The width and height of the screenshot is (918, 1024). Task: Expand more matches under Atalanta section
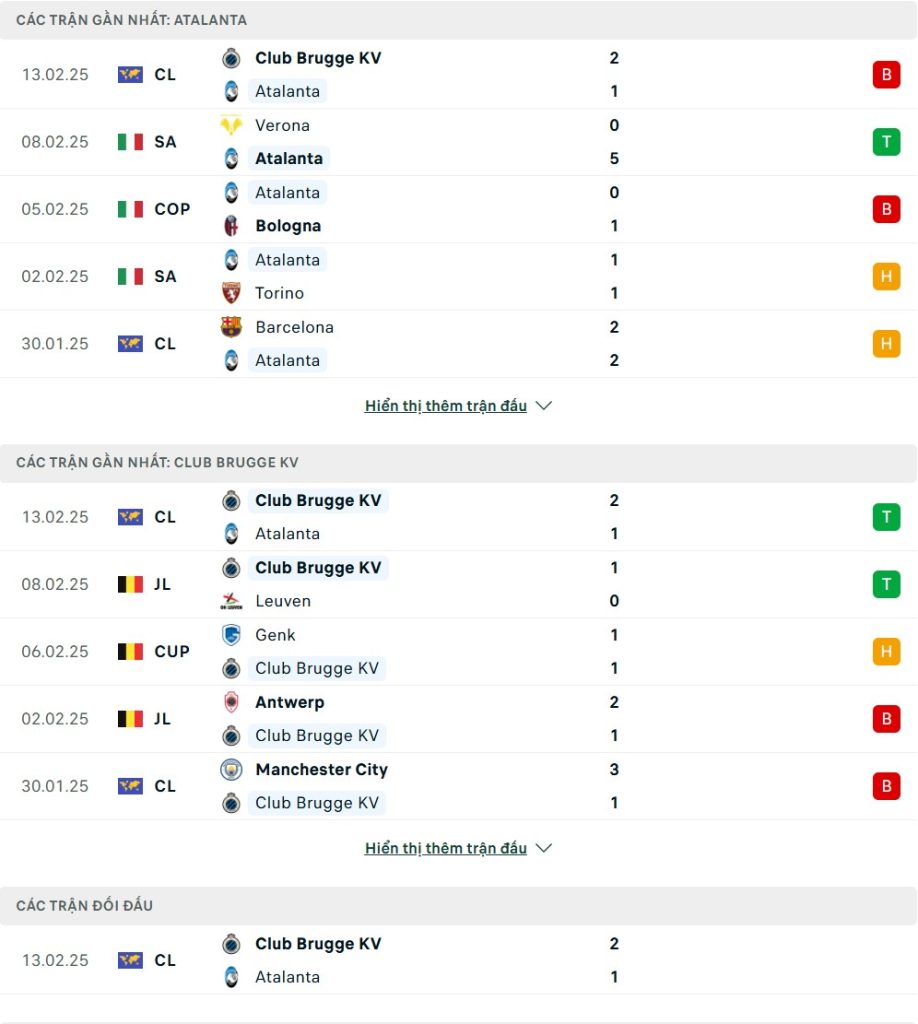point(445,406)
